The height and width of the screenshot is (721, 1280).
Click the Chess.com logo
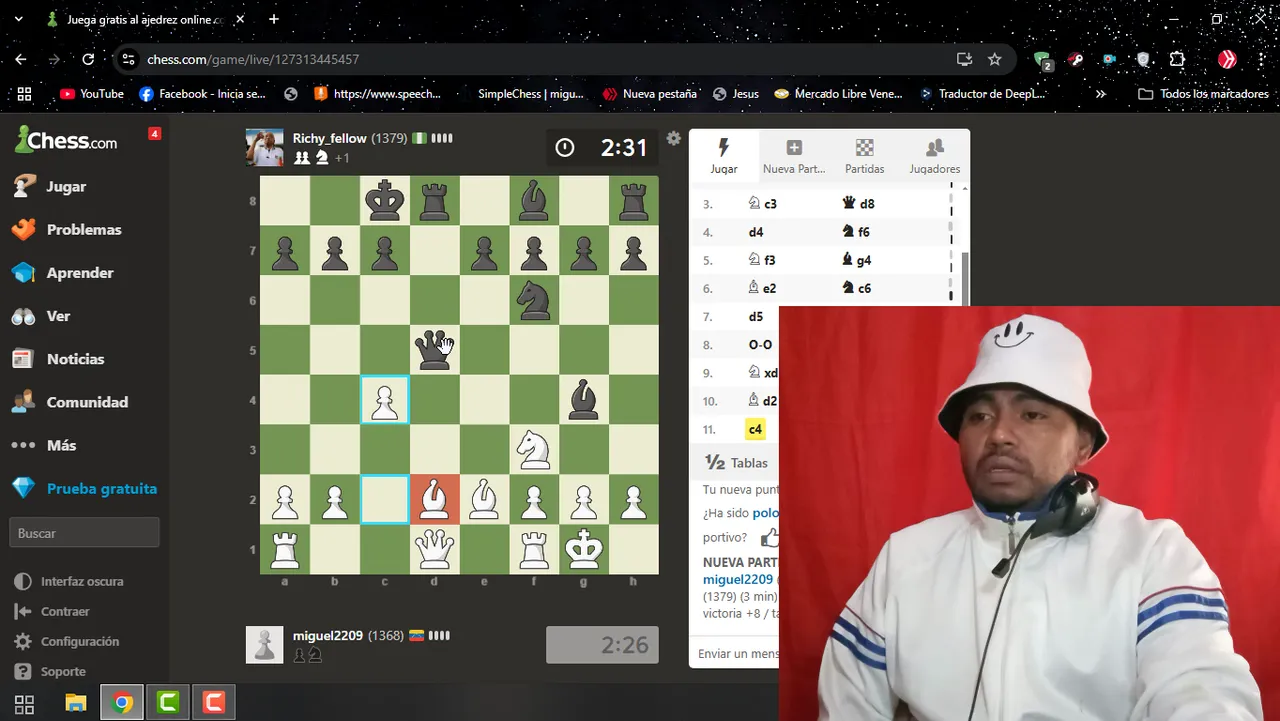(x=66, y=140)
